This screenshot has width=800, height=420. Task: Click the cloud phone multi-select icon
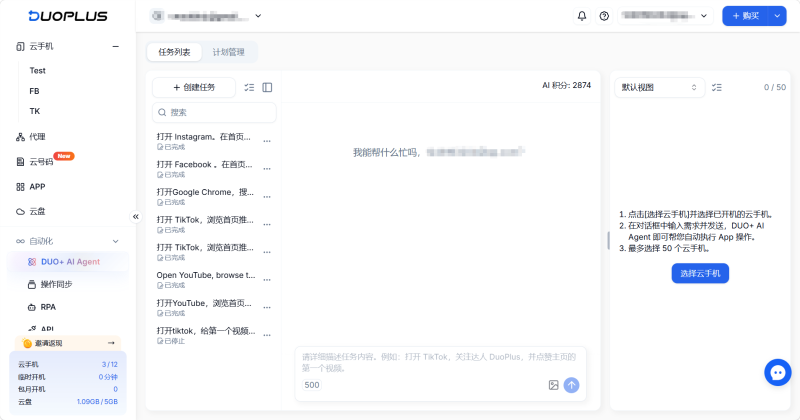point(717,87)
